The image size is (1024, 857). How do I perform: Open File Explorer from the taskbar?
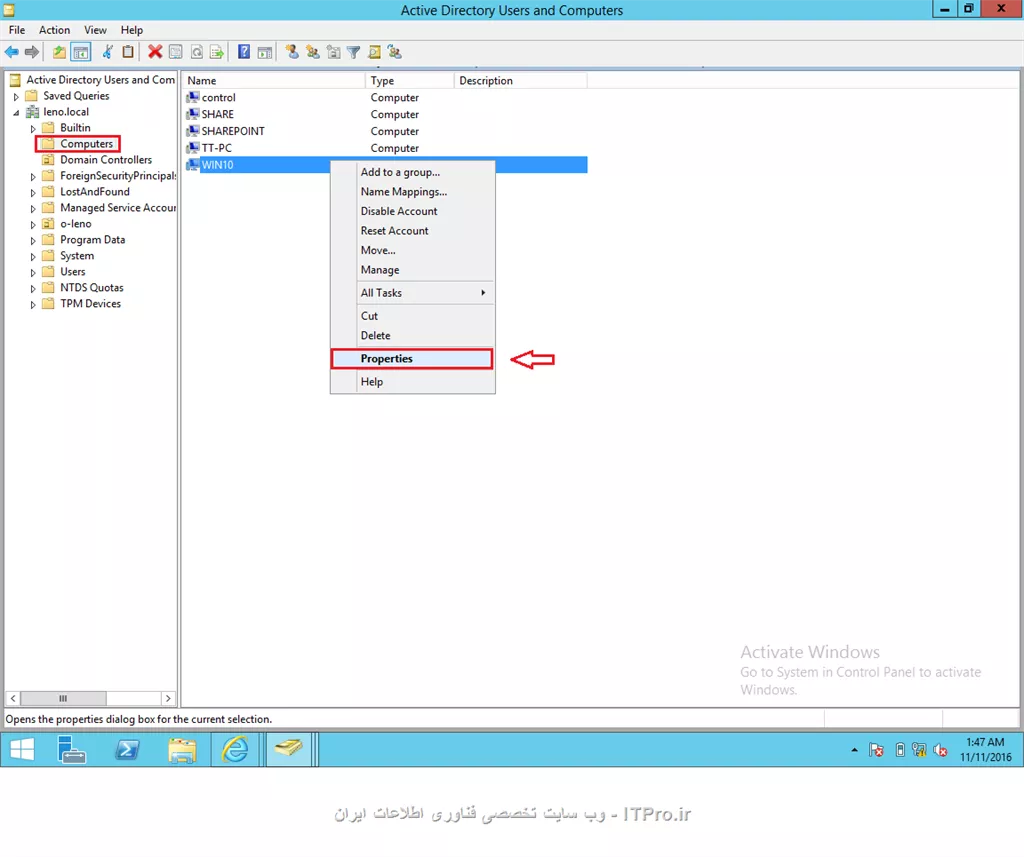(x=182, y=749)
